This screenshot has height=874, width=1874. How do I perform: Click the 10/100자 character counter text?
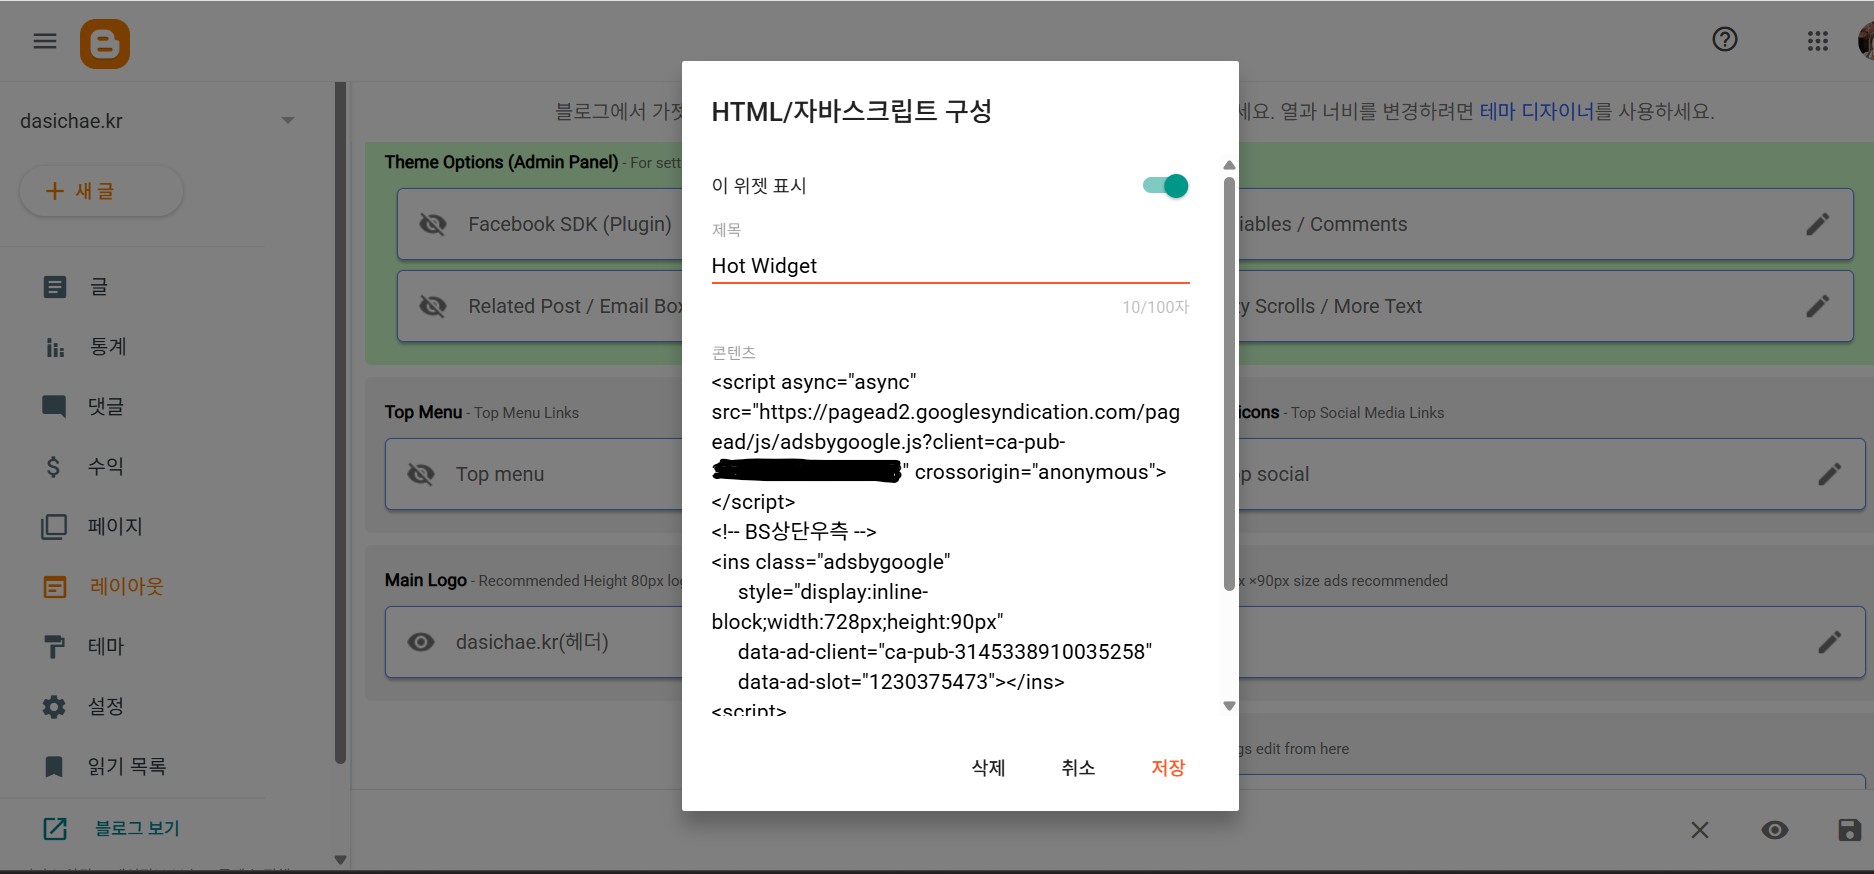1155,307
